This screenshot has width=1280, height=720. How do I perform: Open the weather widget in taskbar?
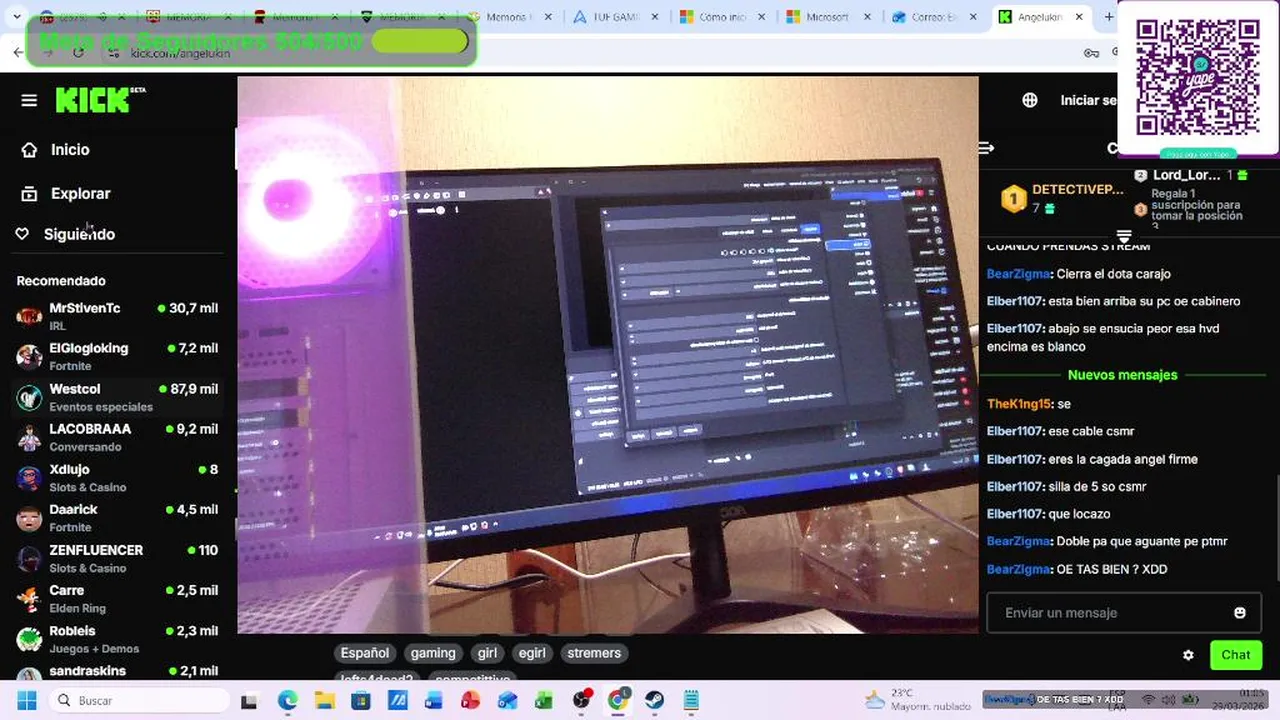(x=918, y=700)
